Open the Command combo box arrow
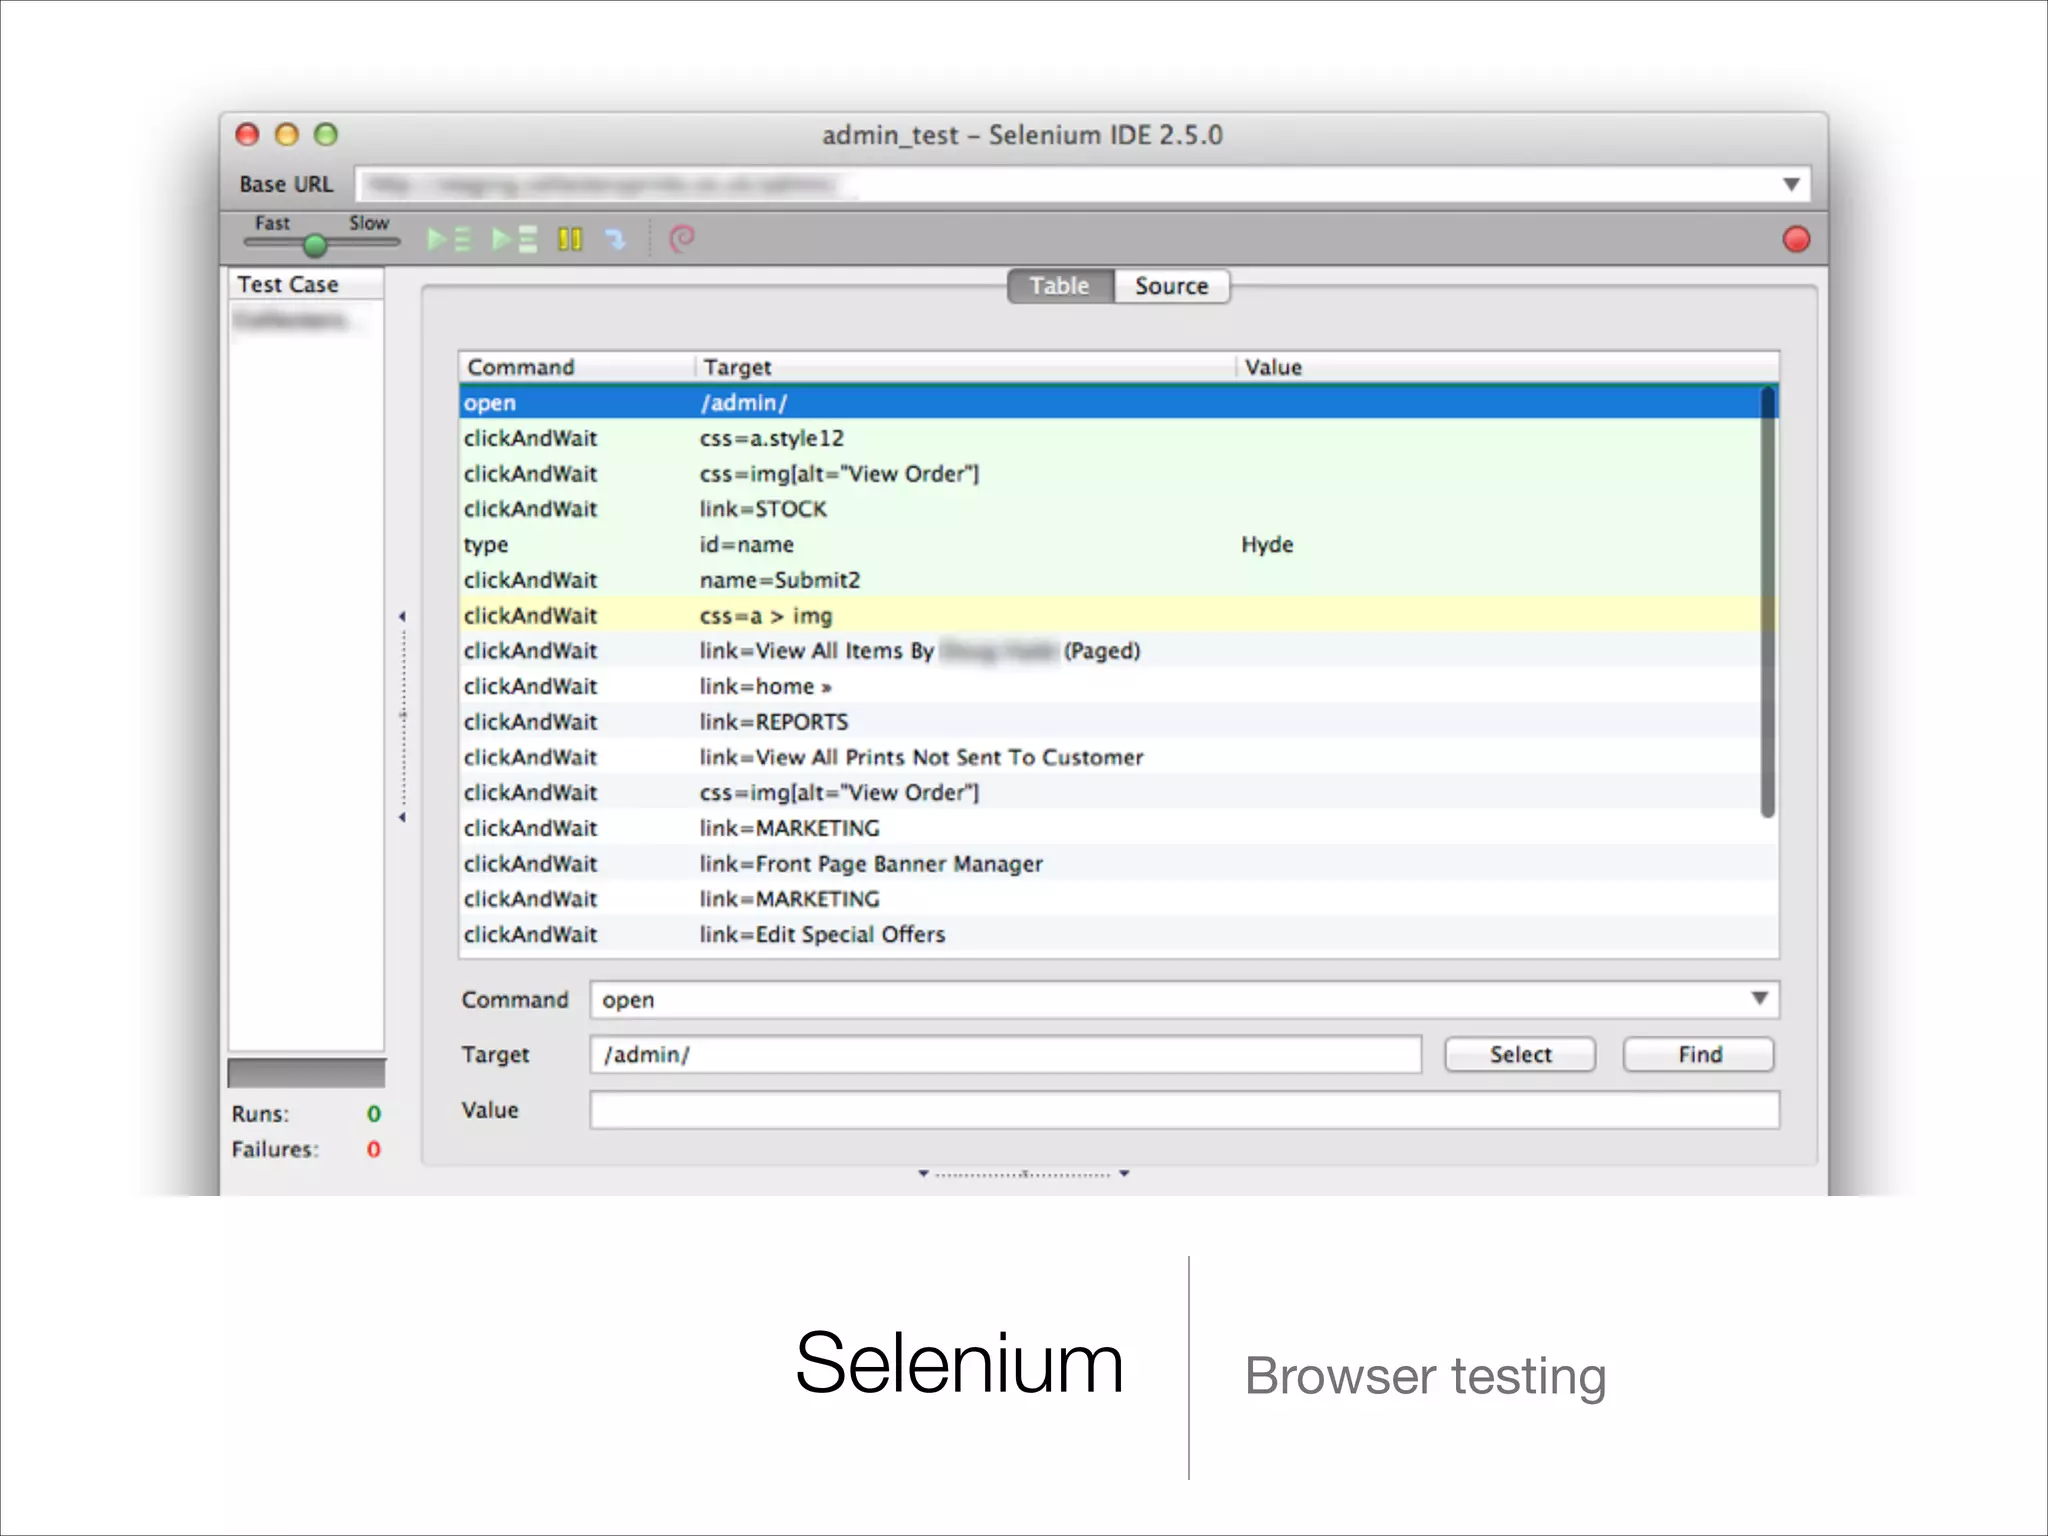The width and height of the screenshot is (2048, 1536). [1759, 999]
